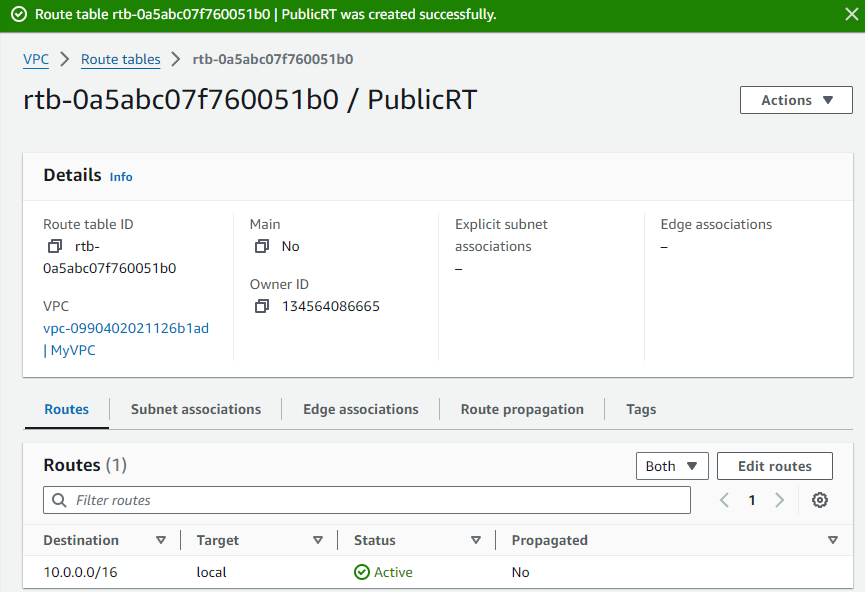Copy the Main value using its copy icon
The image size is (865, 592).
tap(259, 245)
